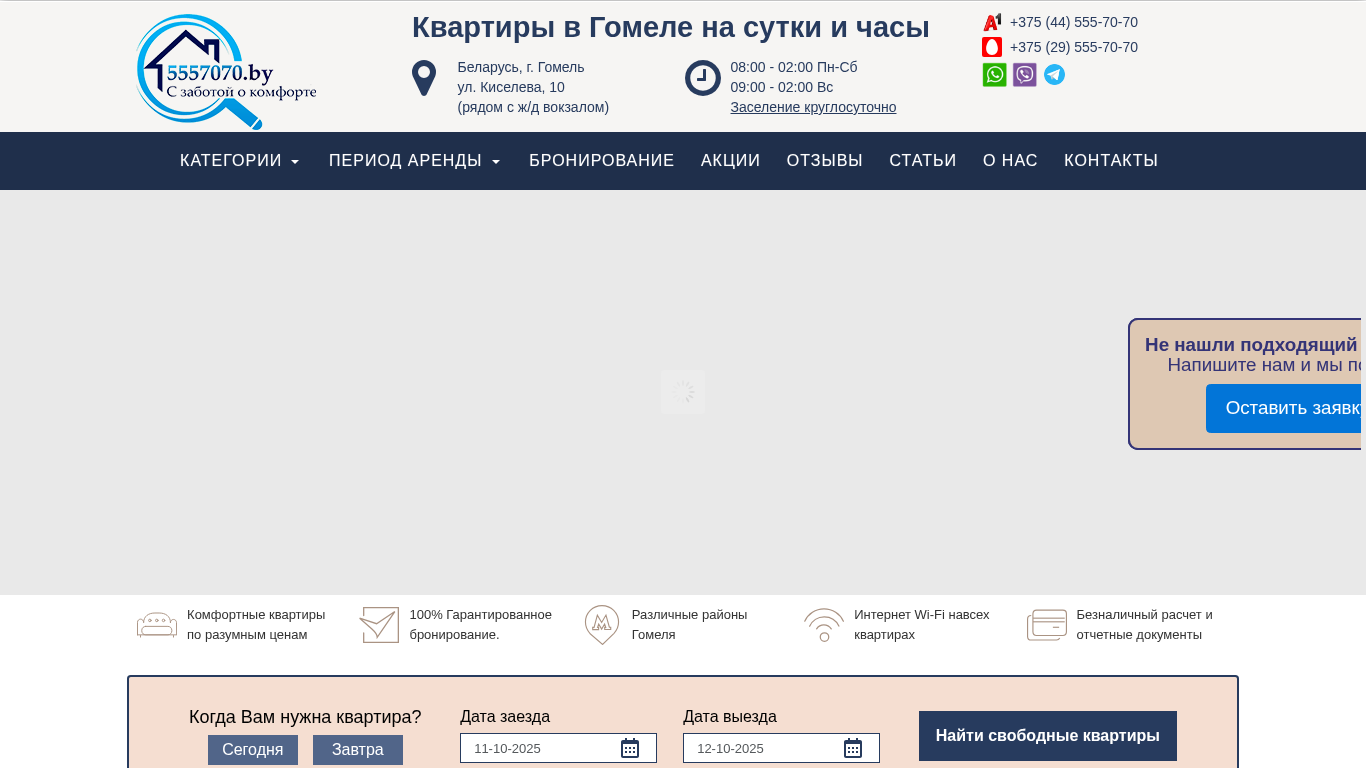Select the Завтра quick date option
This screenshot has width=1366, height=768.
[358, 750]
